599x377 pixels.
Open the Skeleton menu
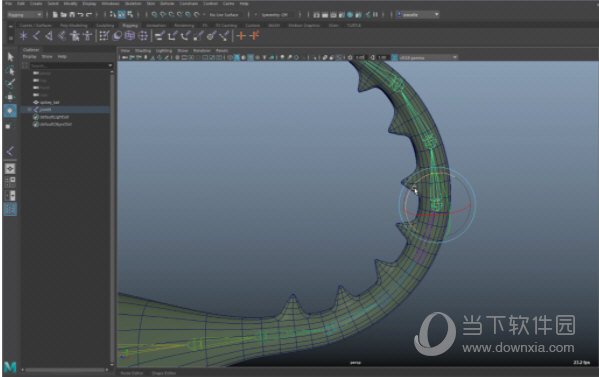point(133,3)
